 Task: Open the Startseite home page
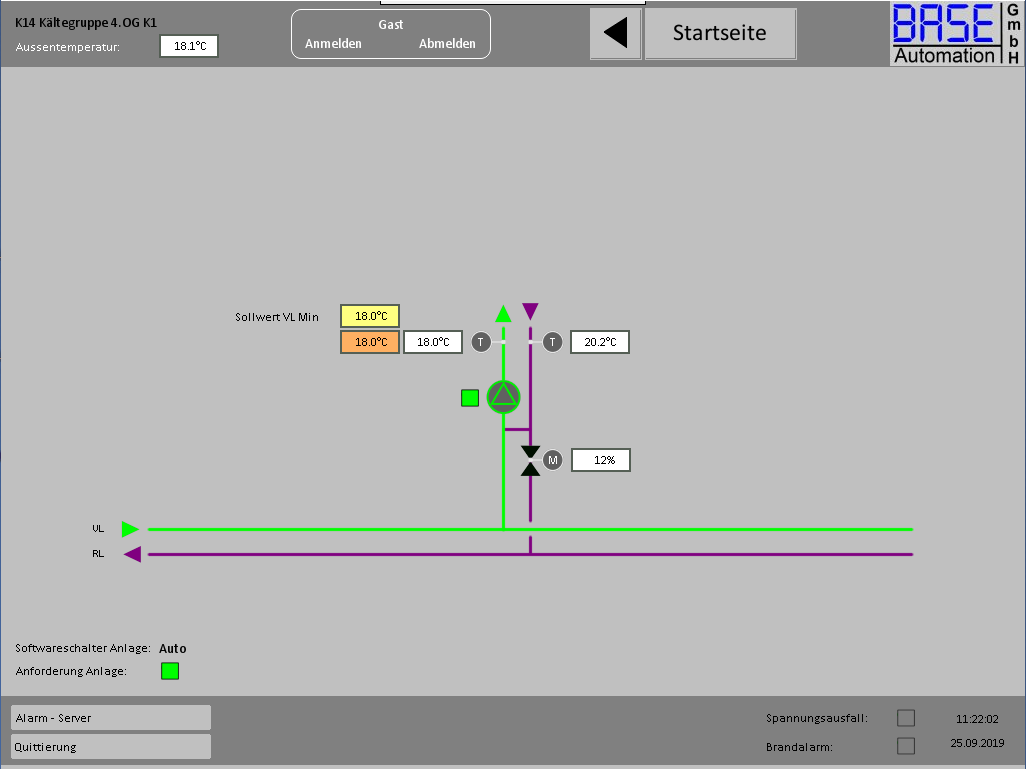tap(720, 33)
